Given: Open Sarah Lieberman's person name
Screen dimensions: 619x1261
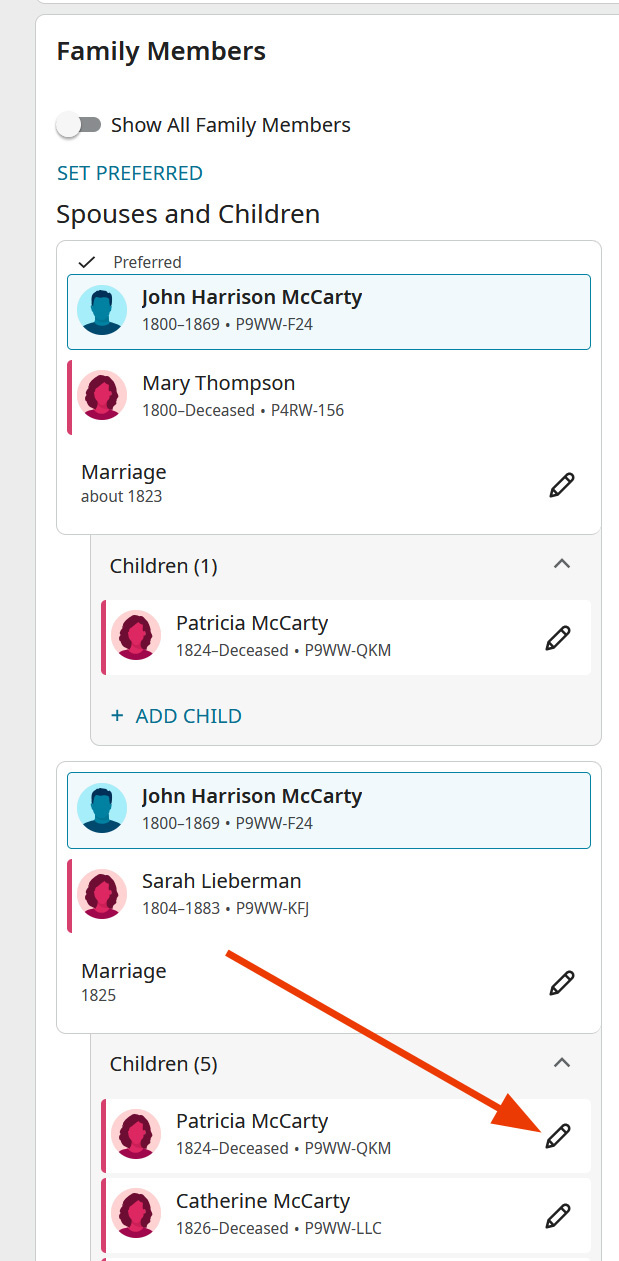Looking at the screenshot, I should 221,881.
